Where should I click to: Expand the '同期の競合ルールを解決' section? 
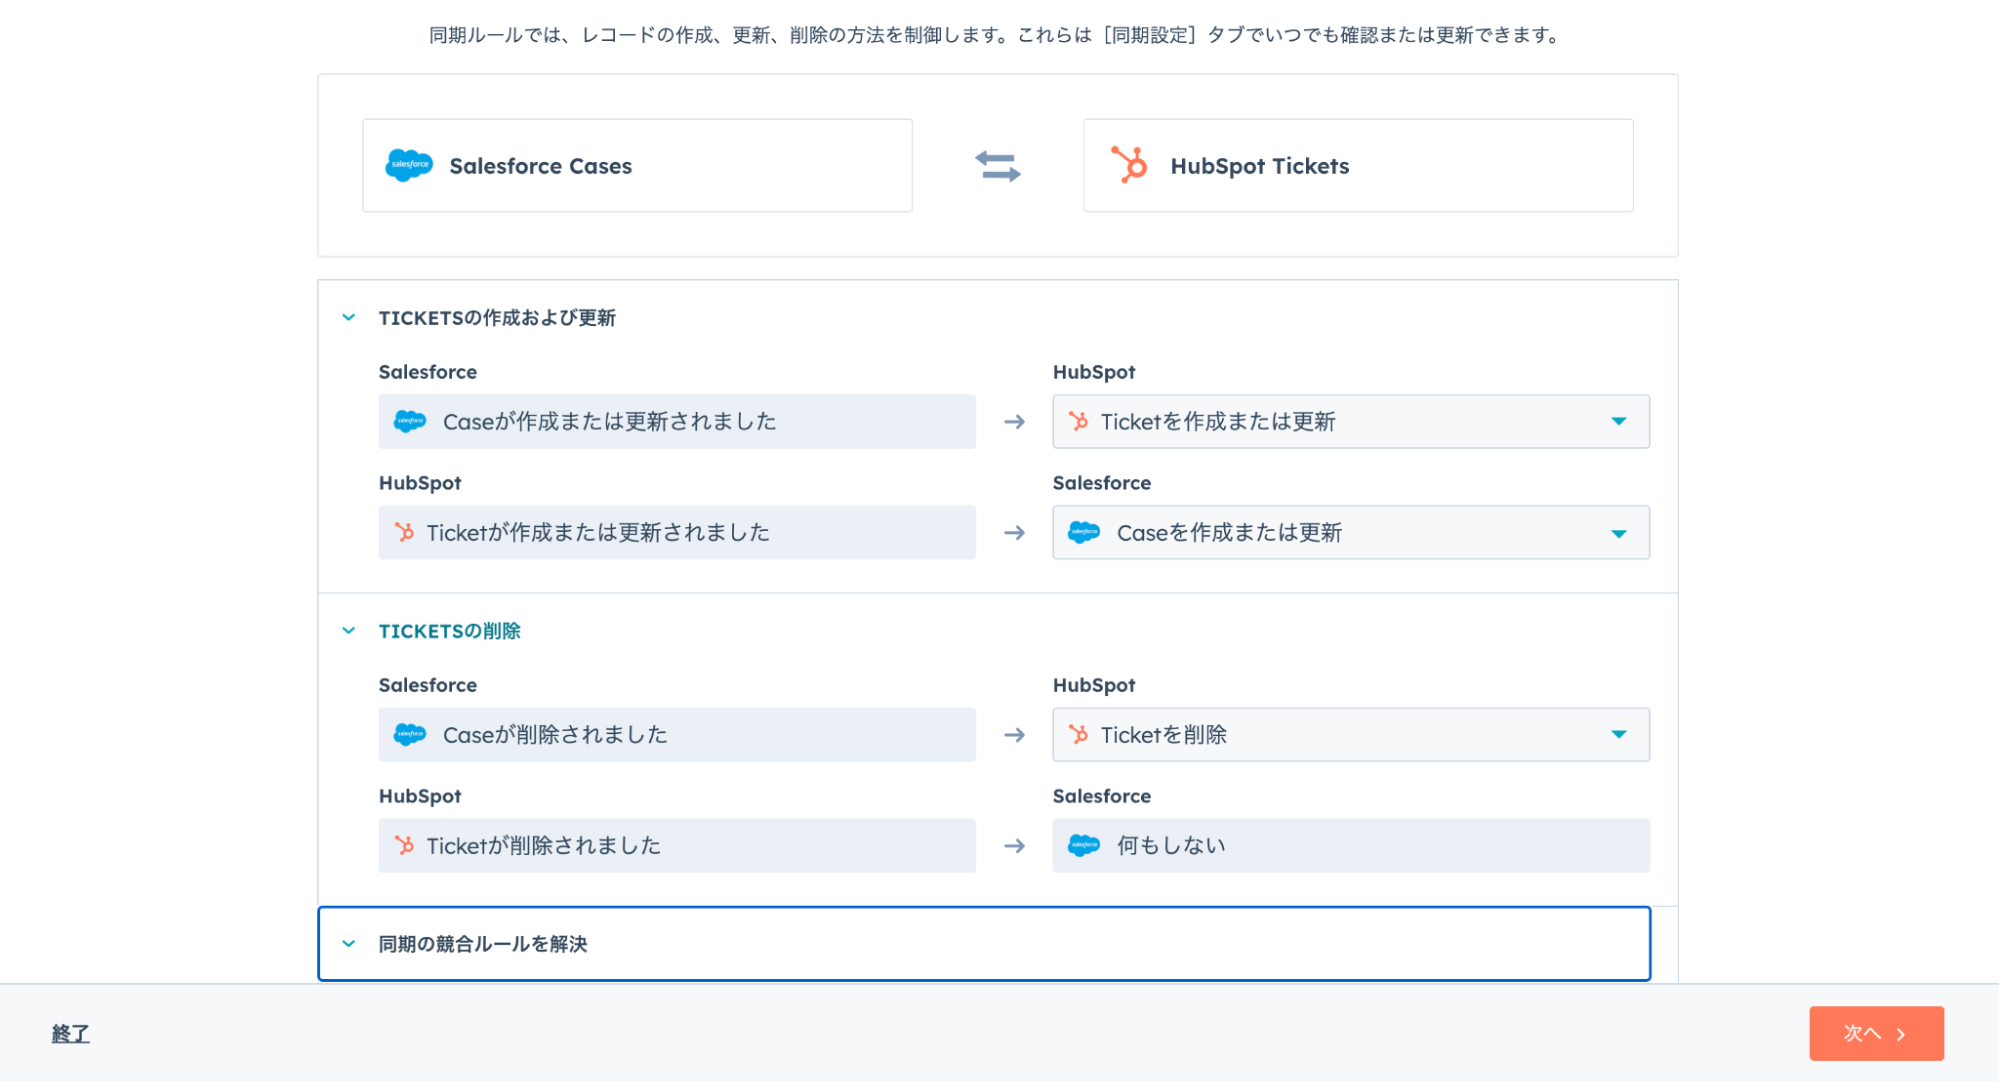[984, 944]
